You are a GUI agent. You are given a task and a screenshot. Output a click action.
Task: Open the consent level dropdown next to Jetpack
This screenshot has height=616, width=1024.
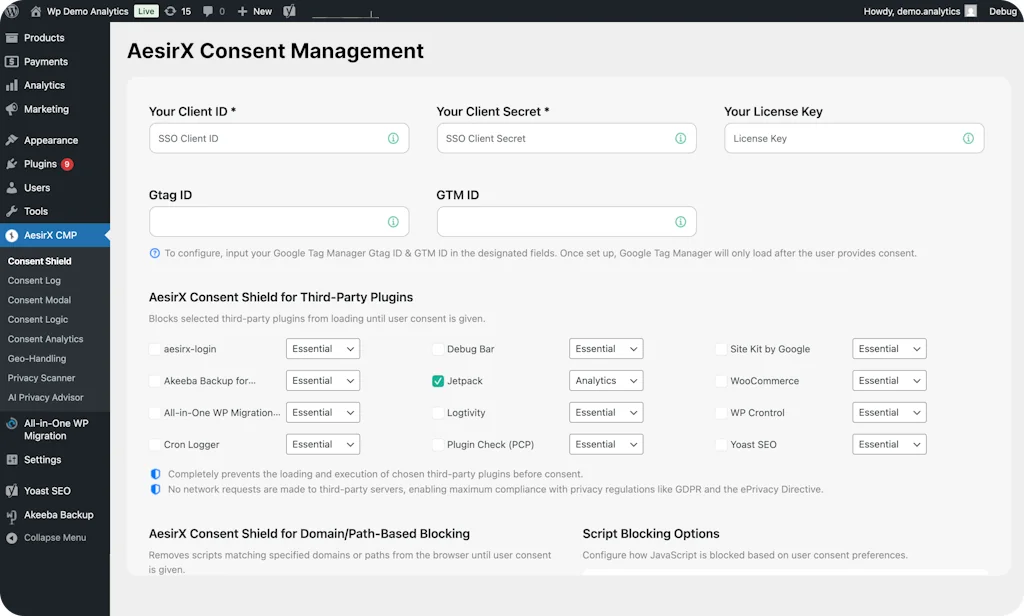point(606,380)
